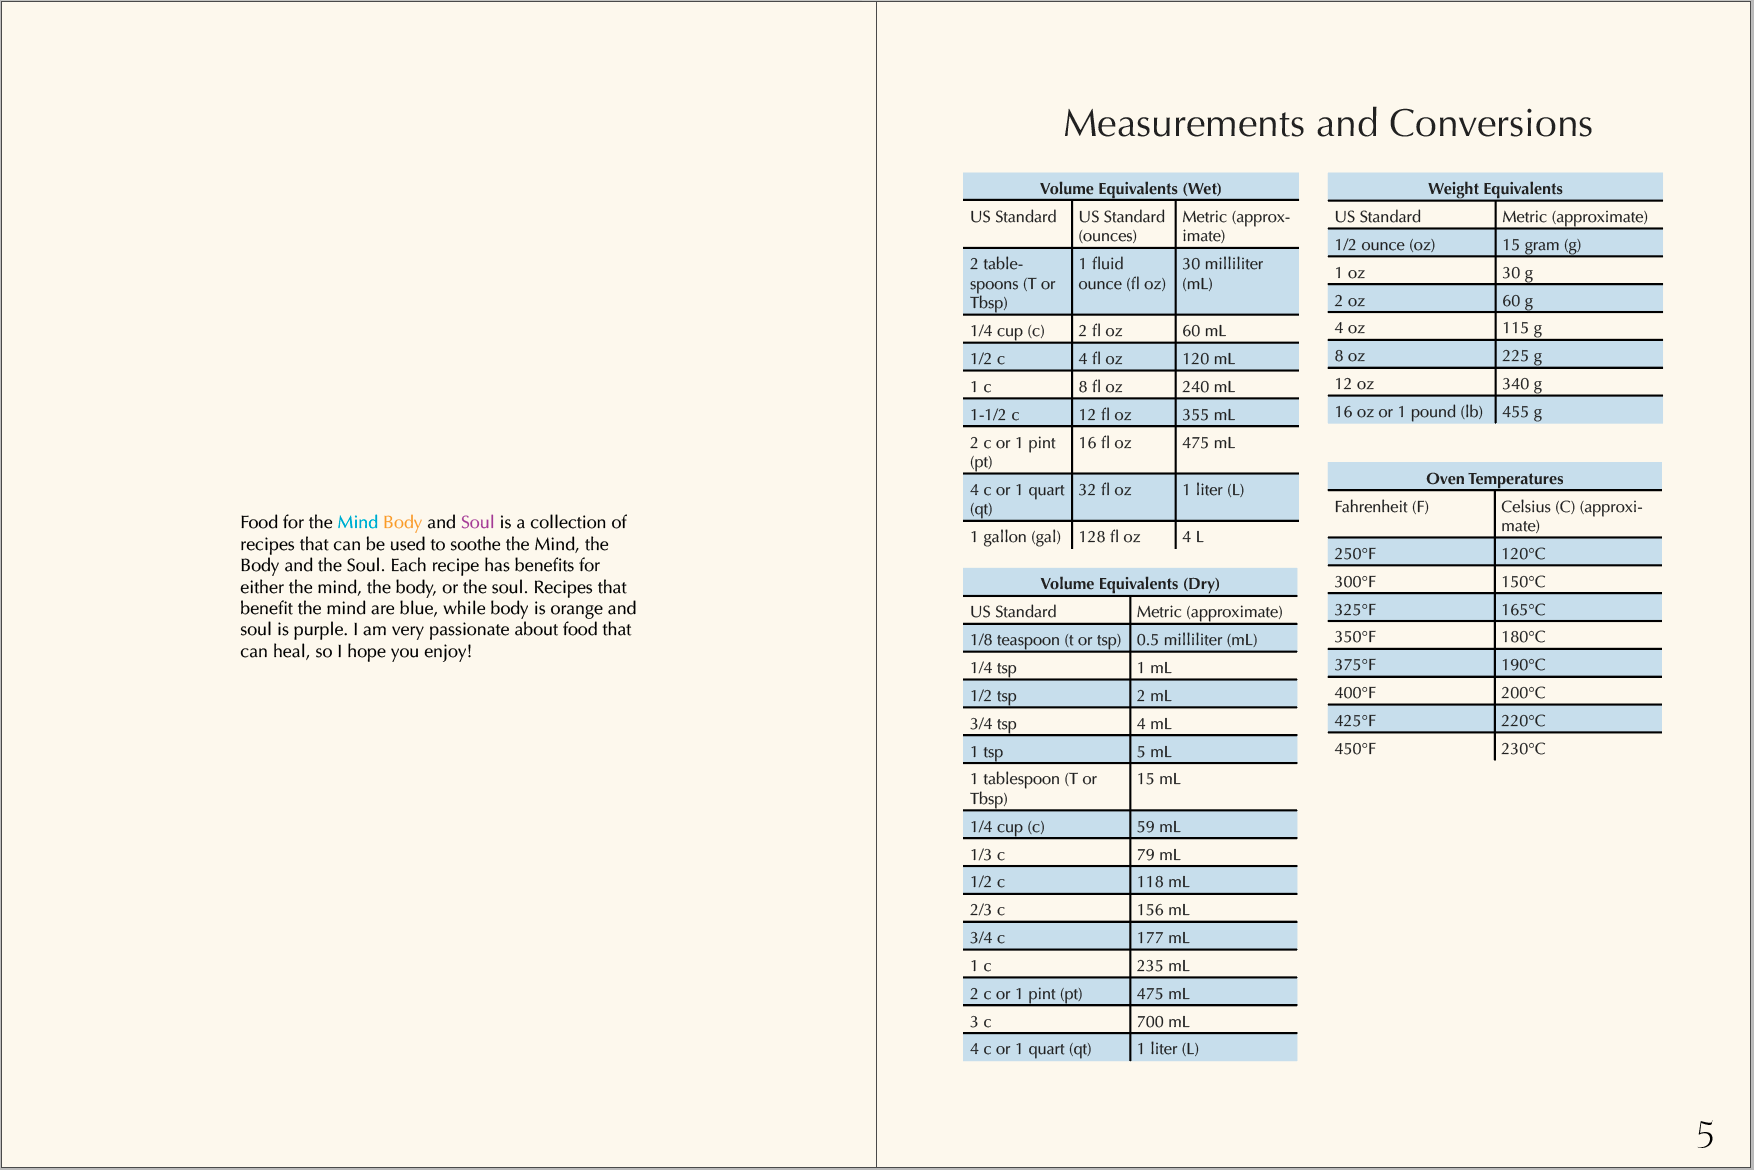Select the '118 mL' cell
The image size is (1754, 1170).
click(1214, 881)
